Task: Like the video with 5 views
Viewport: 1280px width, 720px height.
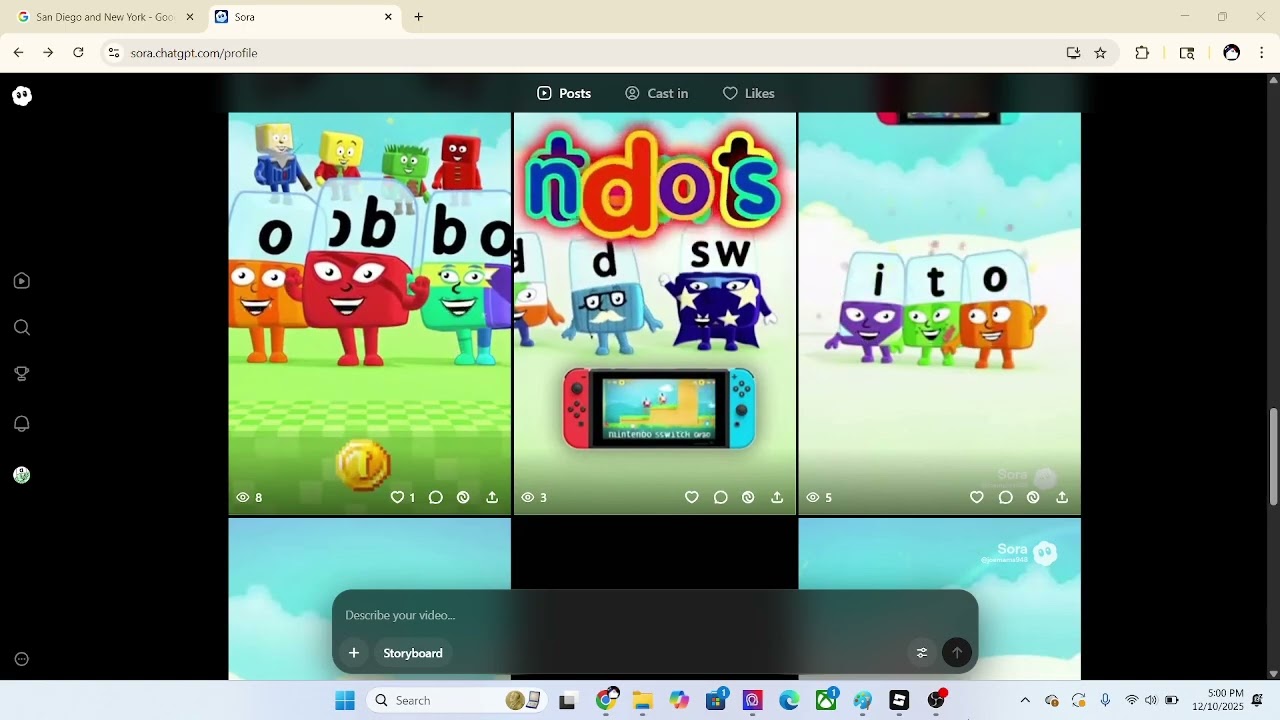Action: click(977, 497)
